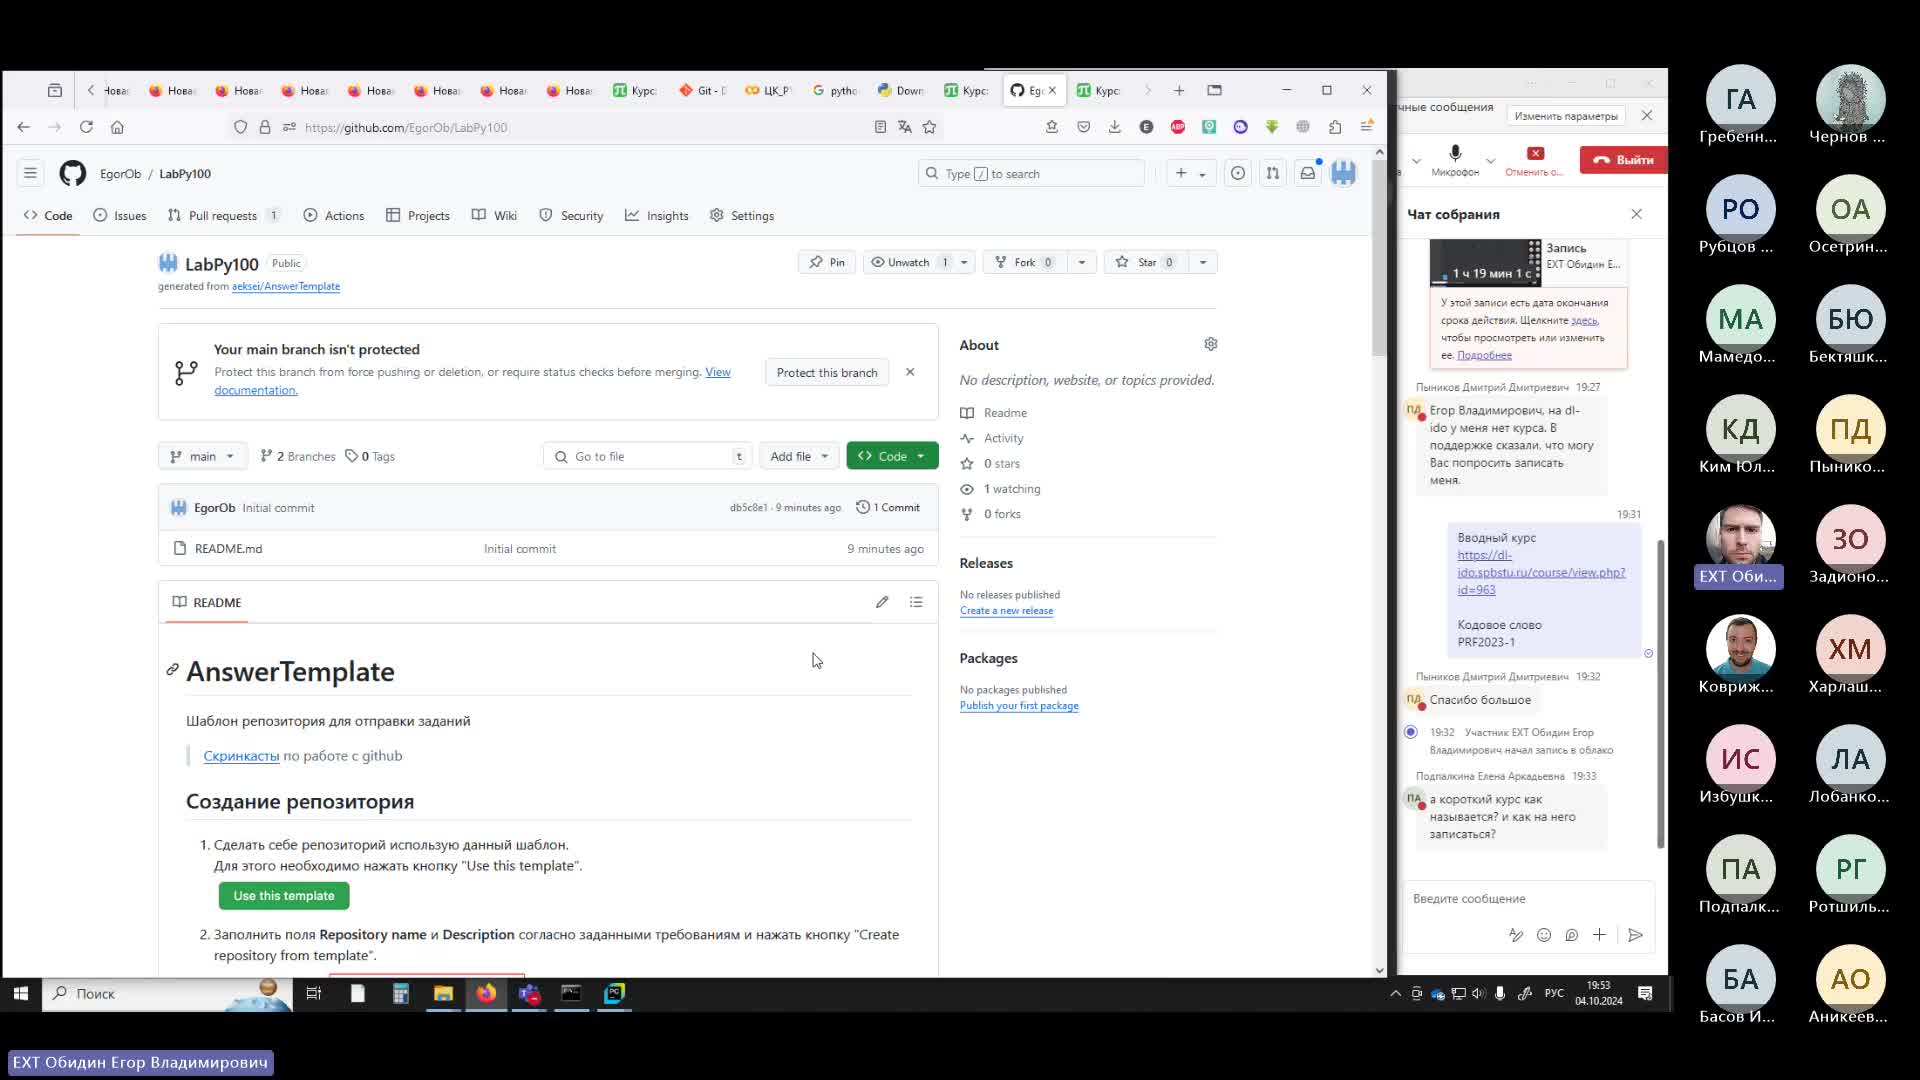The width and height of the screenshot is (1920, 1080).
Task: Open Task View on the taskbar
Action: 314,993
